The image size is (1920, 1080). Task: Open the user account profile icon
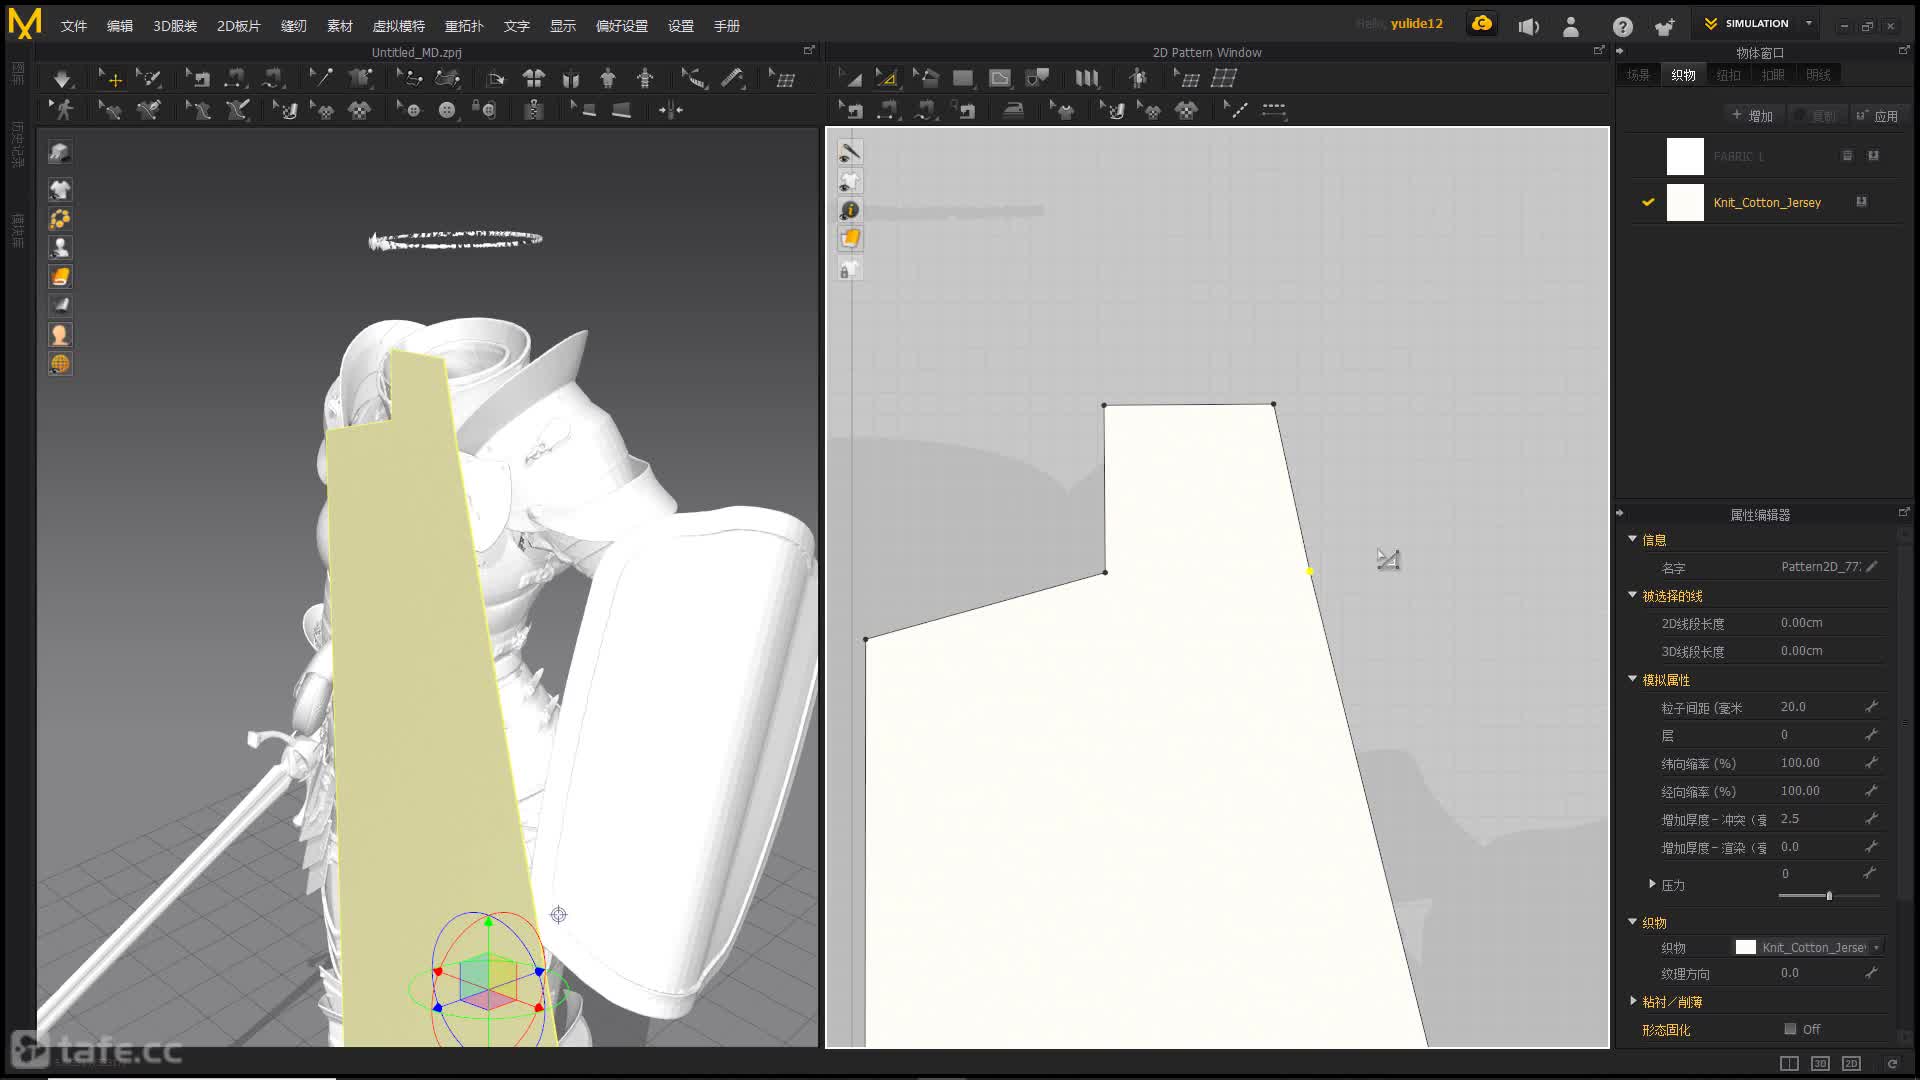point(1570,26)
